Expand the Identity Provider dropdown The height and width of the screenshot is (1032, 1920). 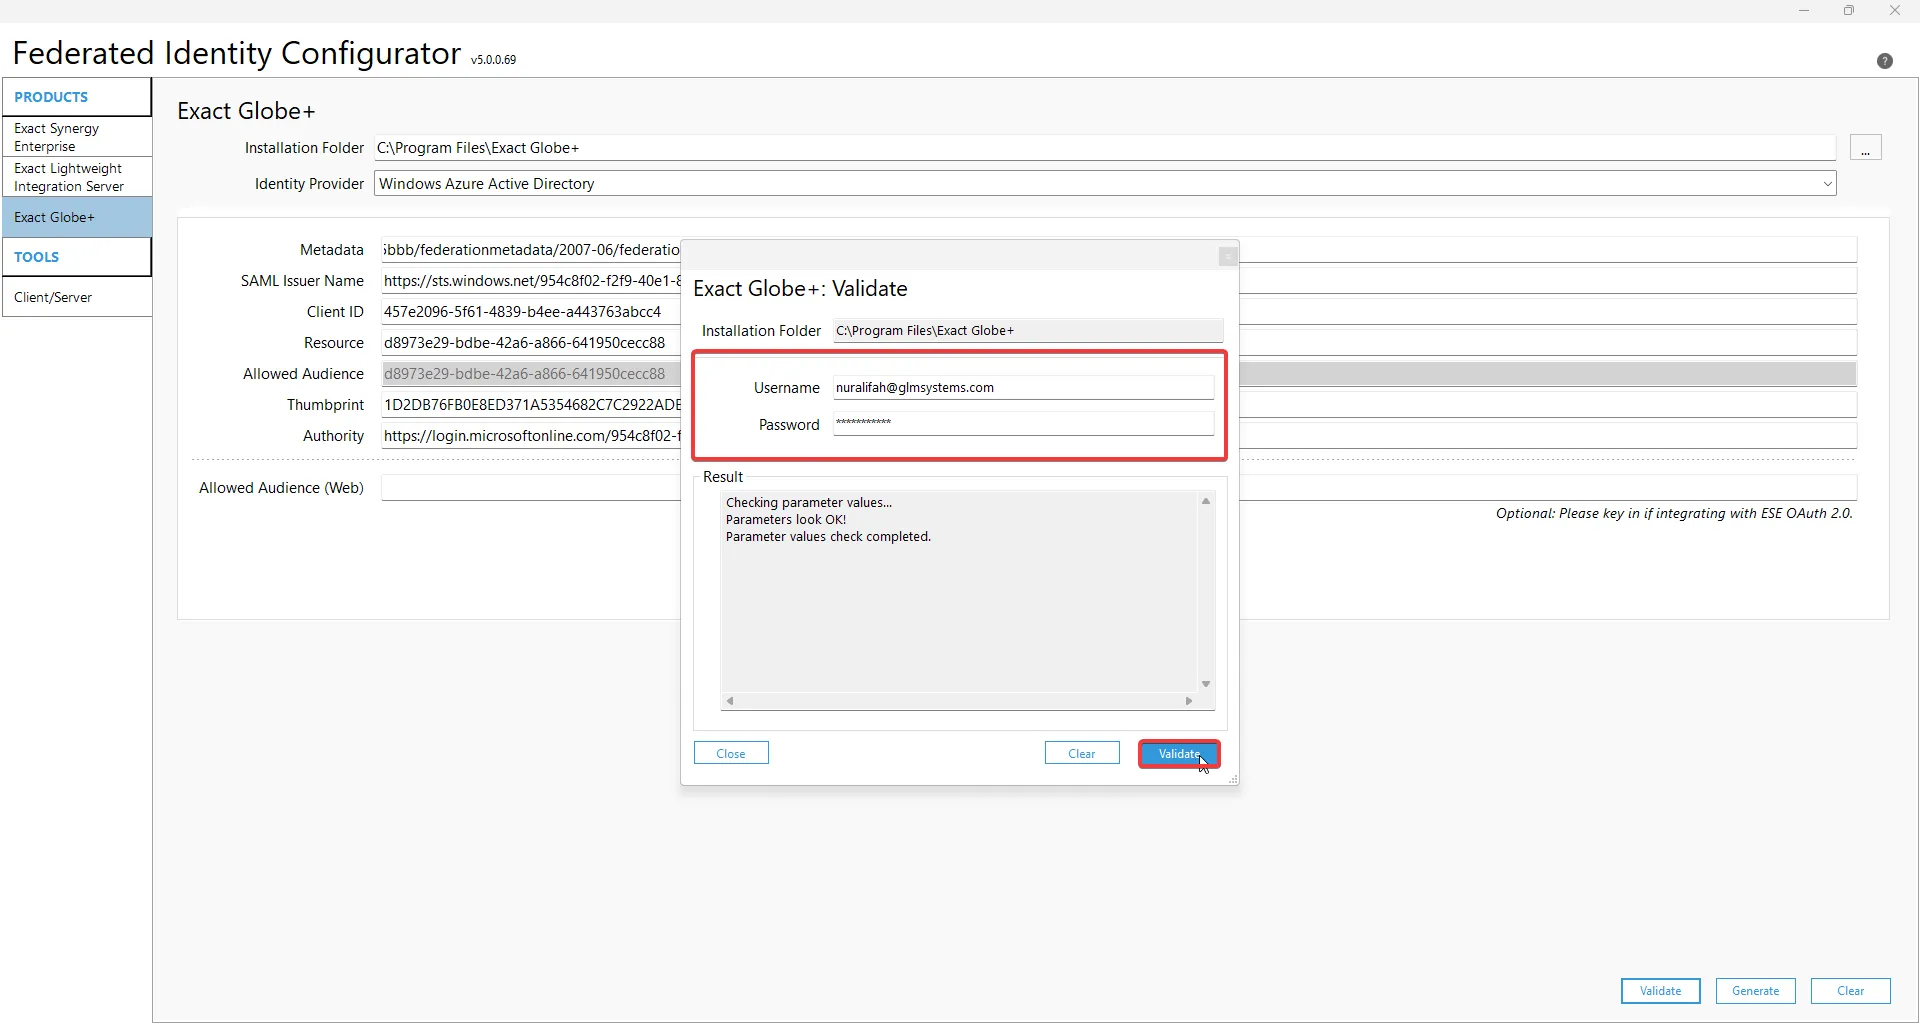click(1827, 184)
